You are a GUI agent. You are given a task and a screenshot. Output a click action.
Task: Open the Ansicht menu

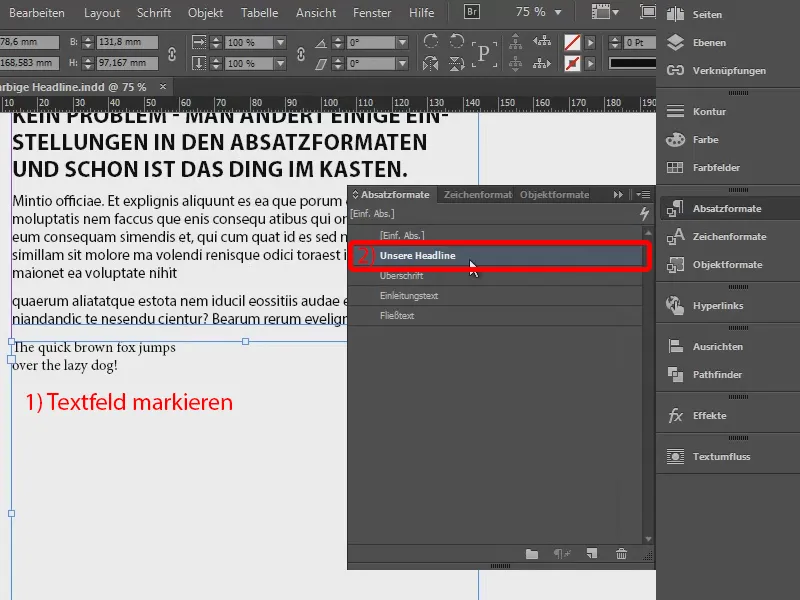316,13
